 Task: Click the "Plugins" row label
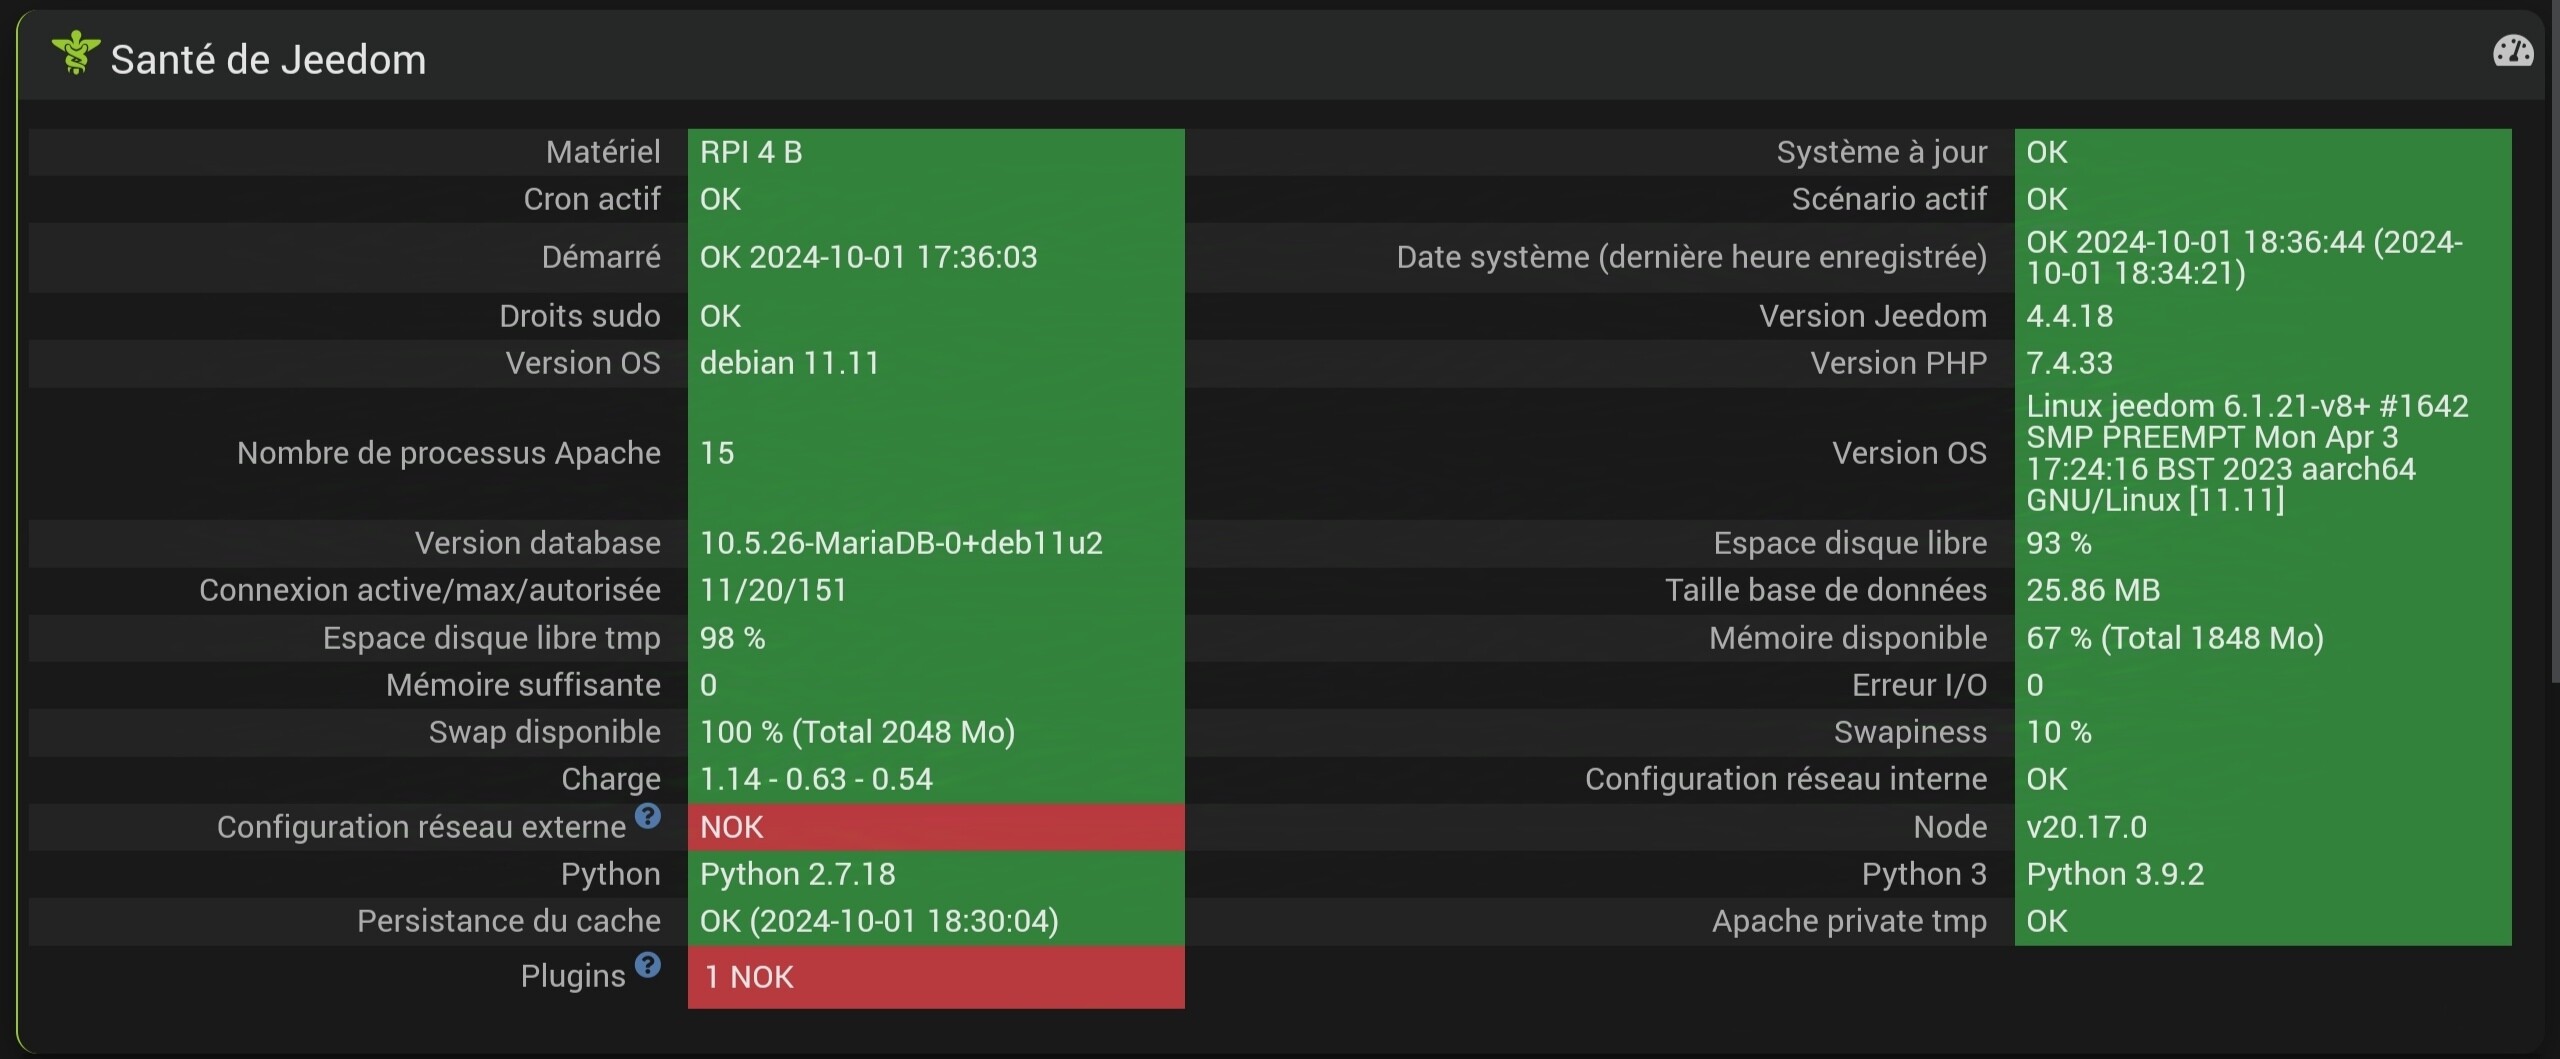point(572,976)
